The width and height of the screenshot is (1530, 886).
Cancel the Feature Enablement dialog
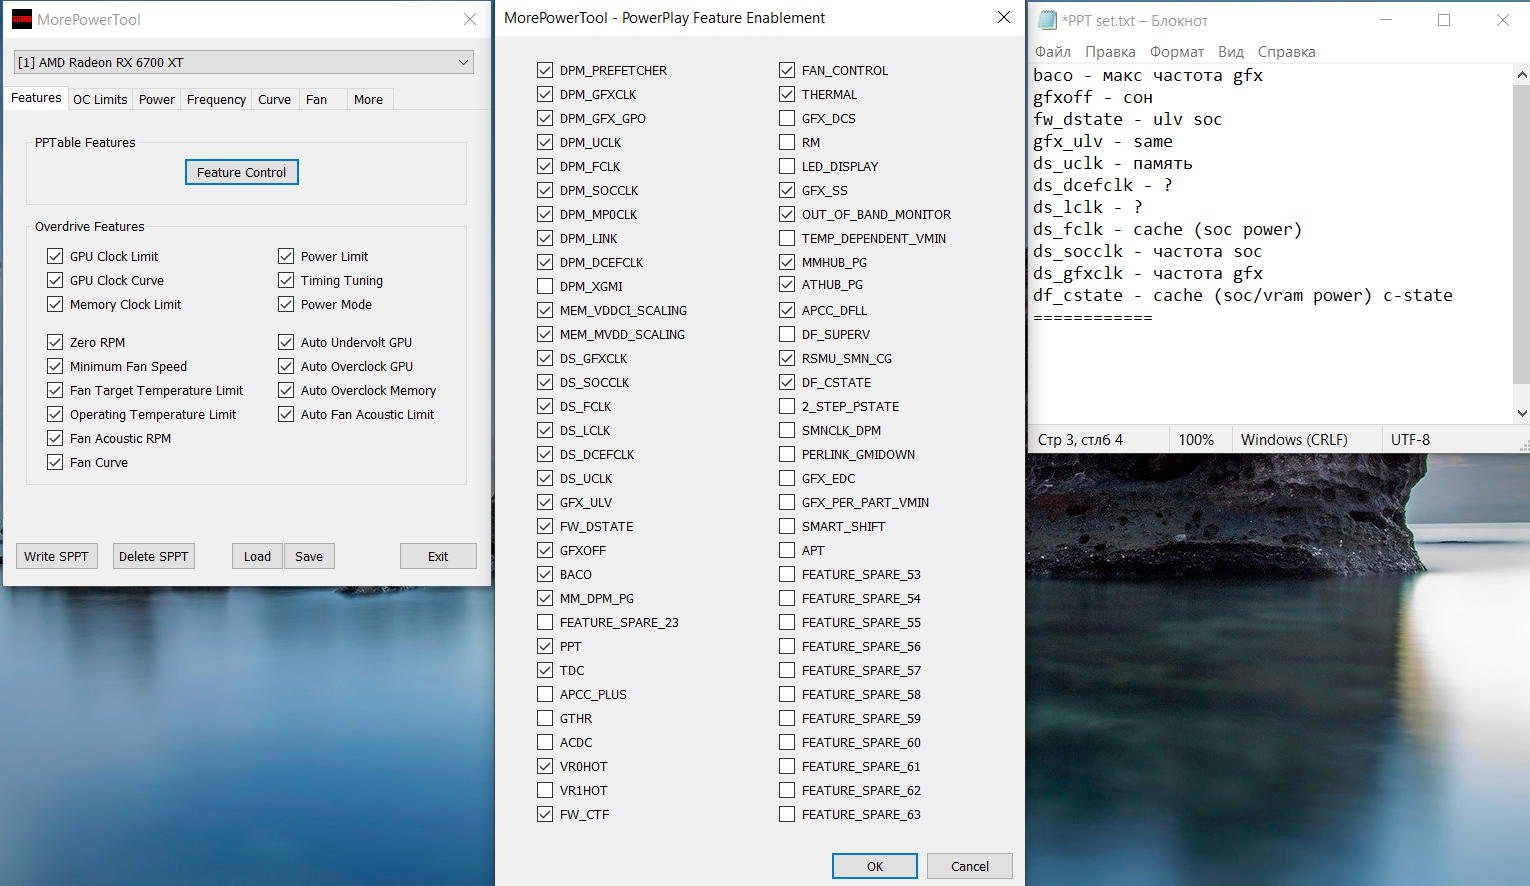[970, 866]
